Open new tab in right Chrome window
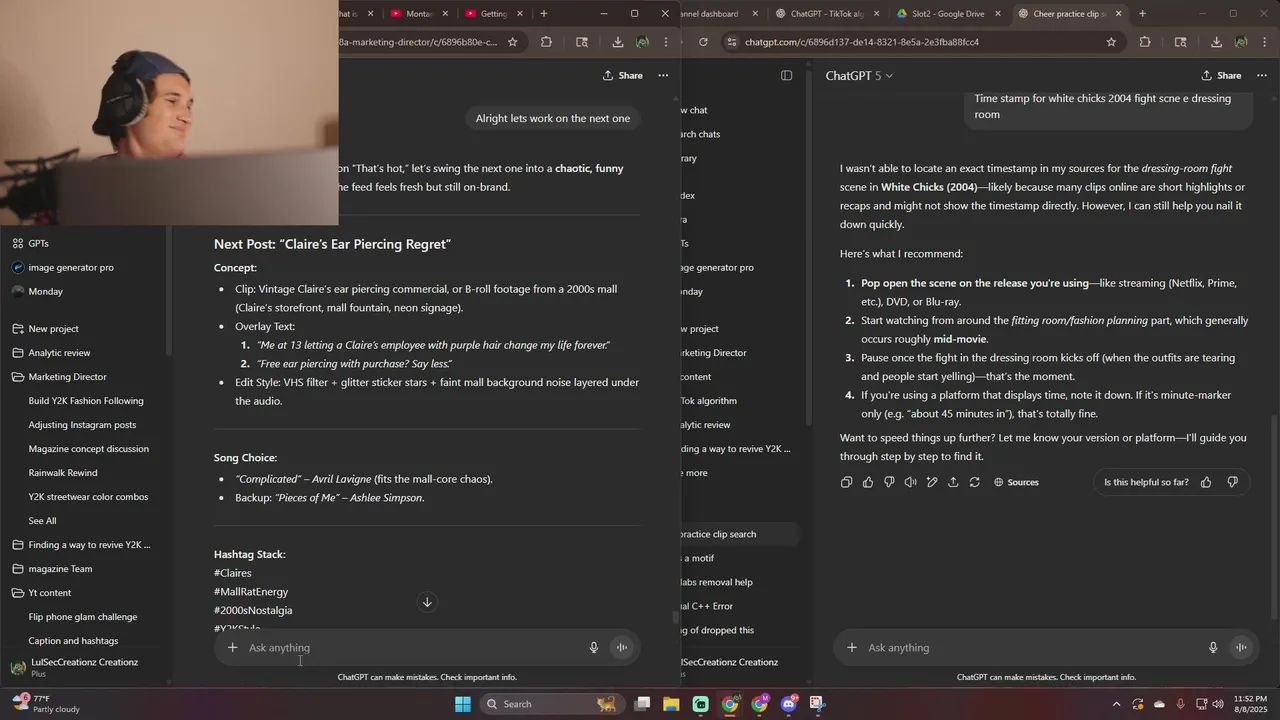 (x=1142, y=14)
